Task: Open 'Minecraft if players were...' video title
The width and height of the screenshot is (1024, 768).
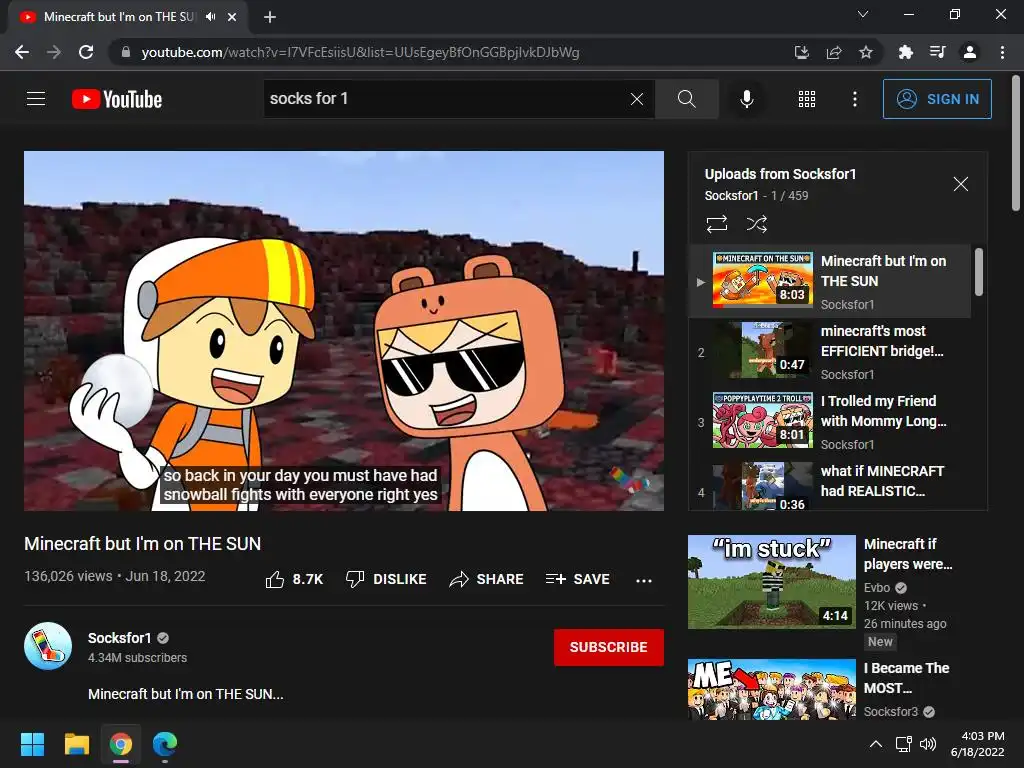Action: coord(908,554)
